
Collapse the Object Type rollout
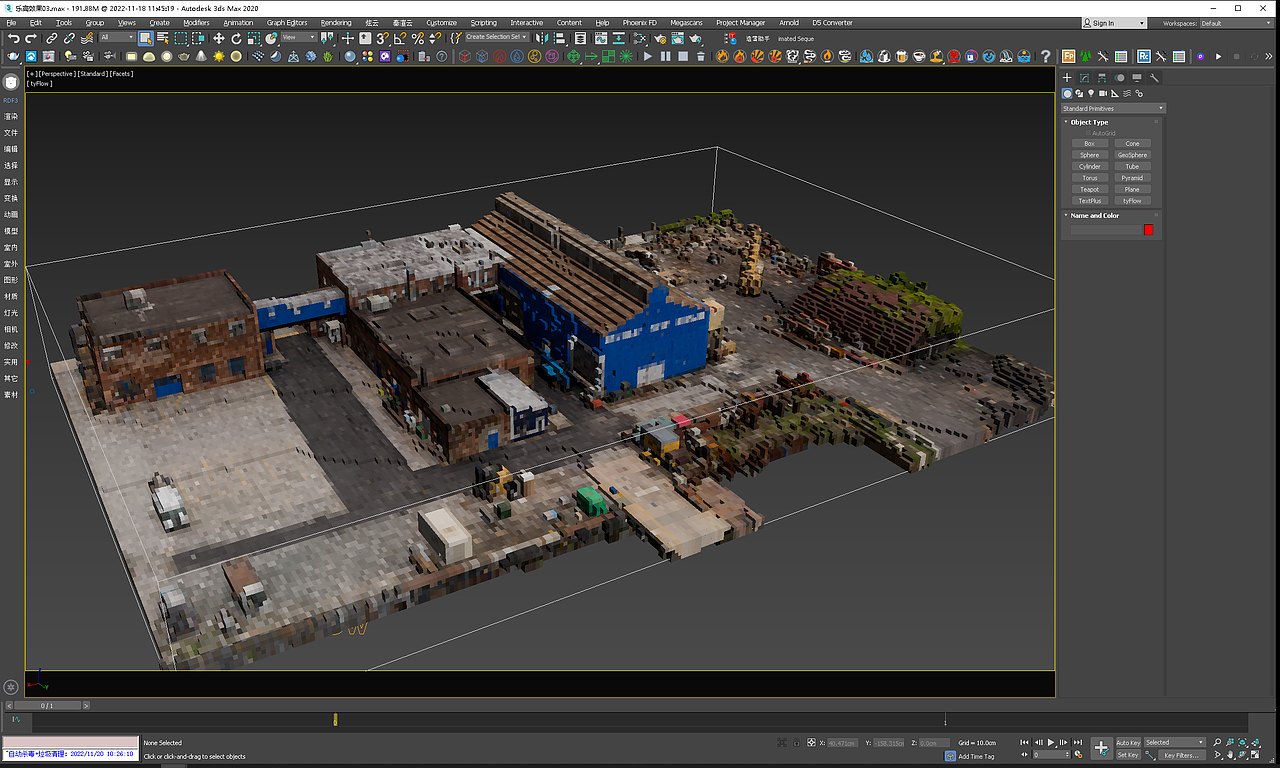pyautogui.click(x=1089, y=122)
